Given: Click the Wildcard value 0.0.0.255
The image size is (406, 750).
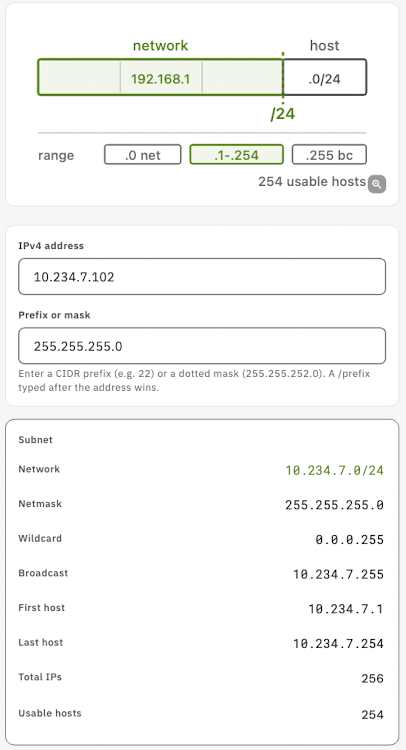Looking at the screenshot, I should 350,540.
